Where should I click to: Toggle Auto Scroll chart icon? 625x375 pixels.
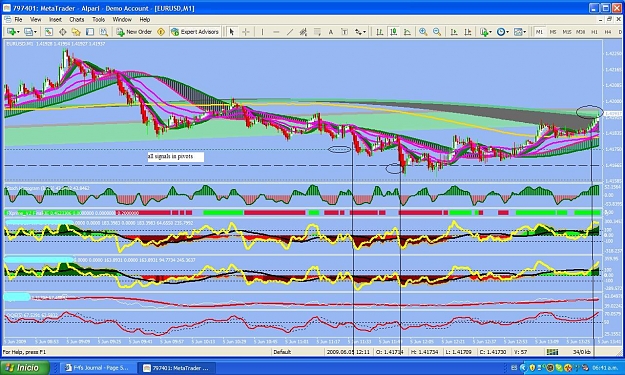coord(454,32)
